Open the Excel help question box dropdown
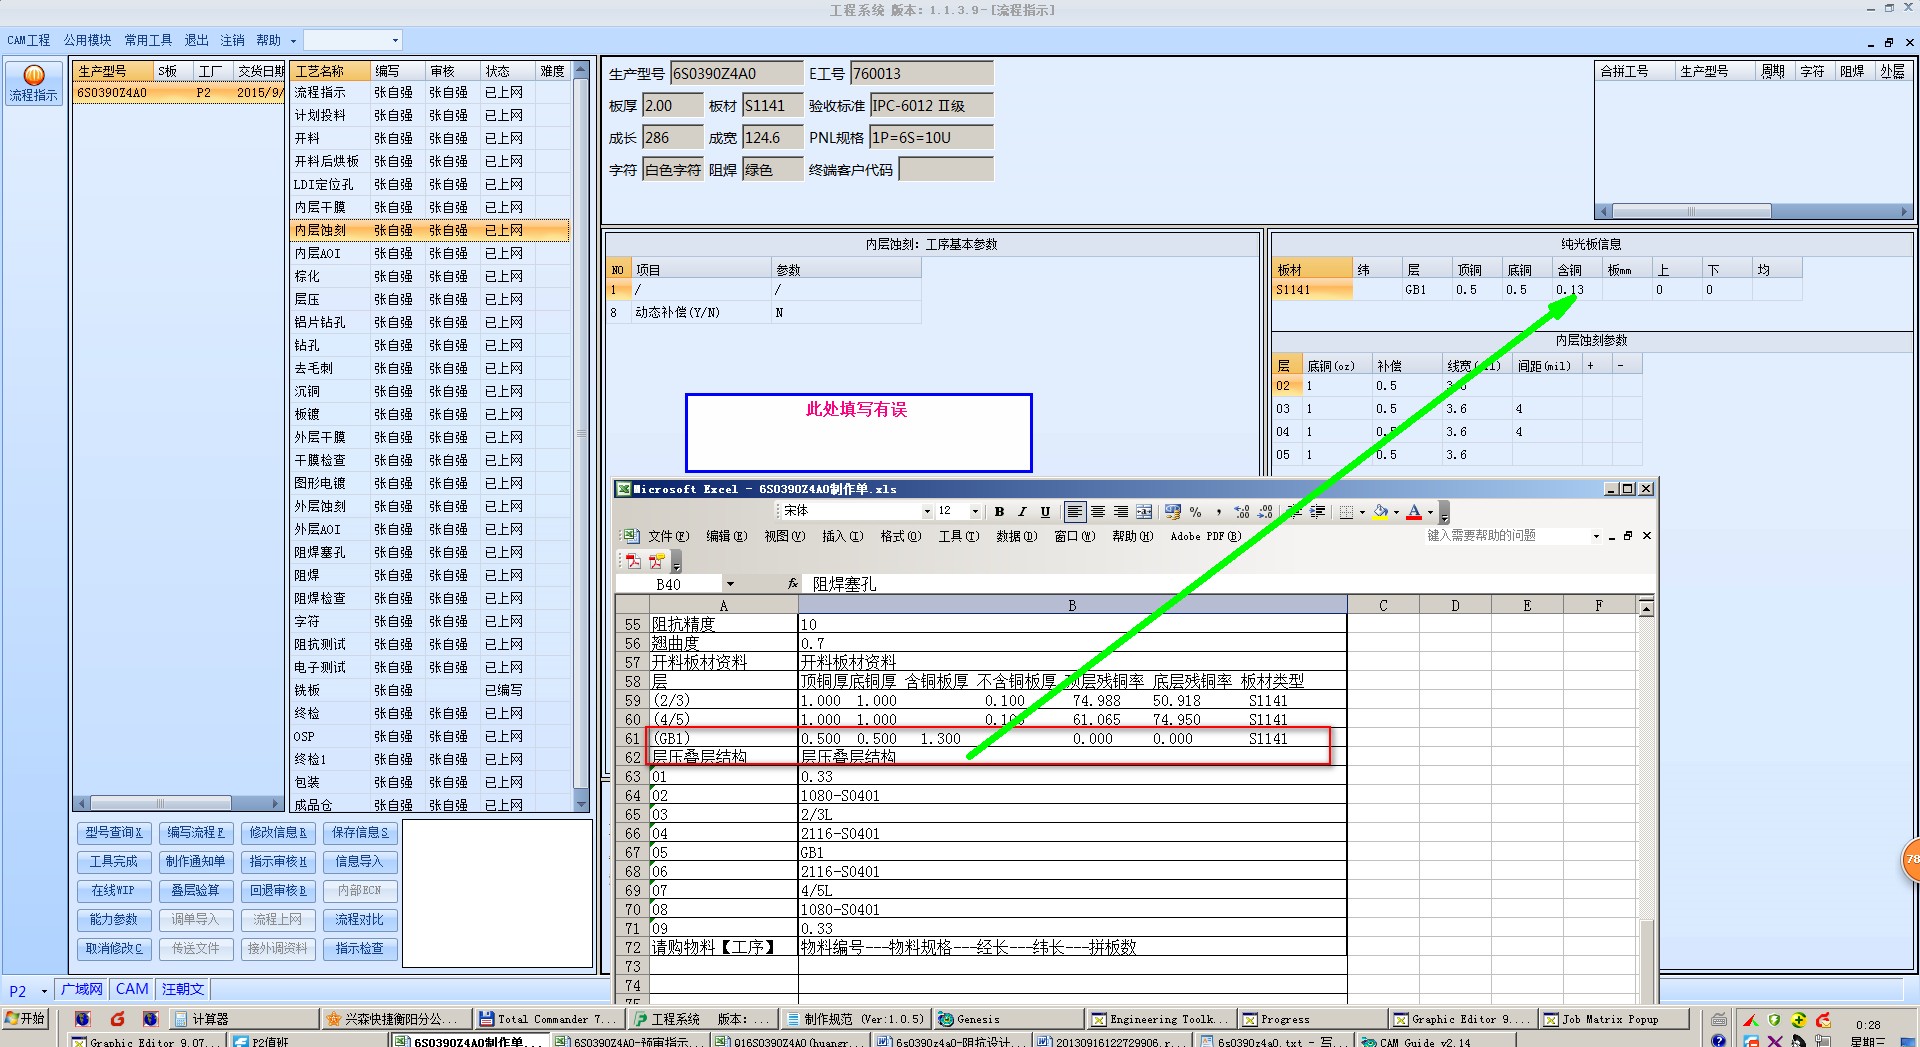The image size is (1920, 1047). point(1596,536)
